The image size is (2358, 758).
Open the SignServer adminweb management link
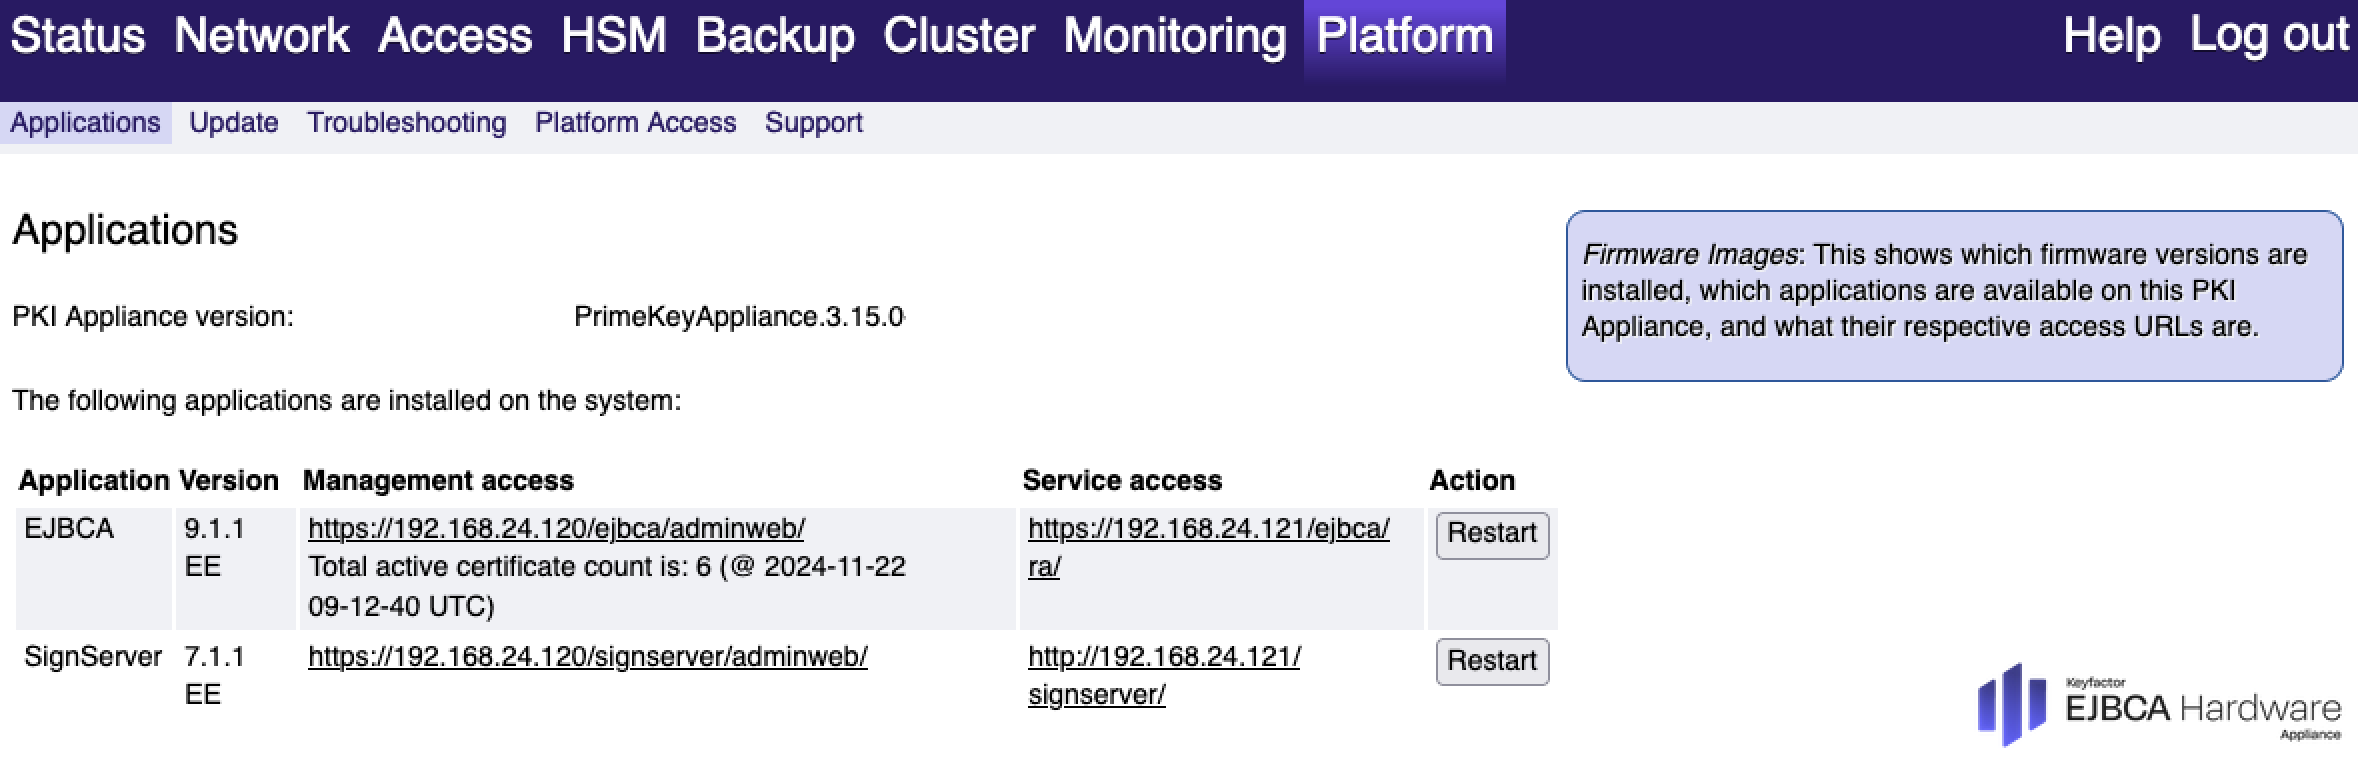(x=587, y=657)
